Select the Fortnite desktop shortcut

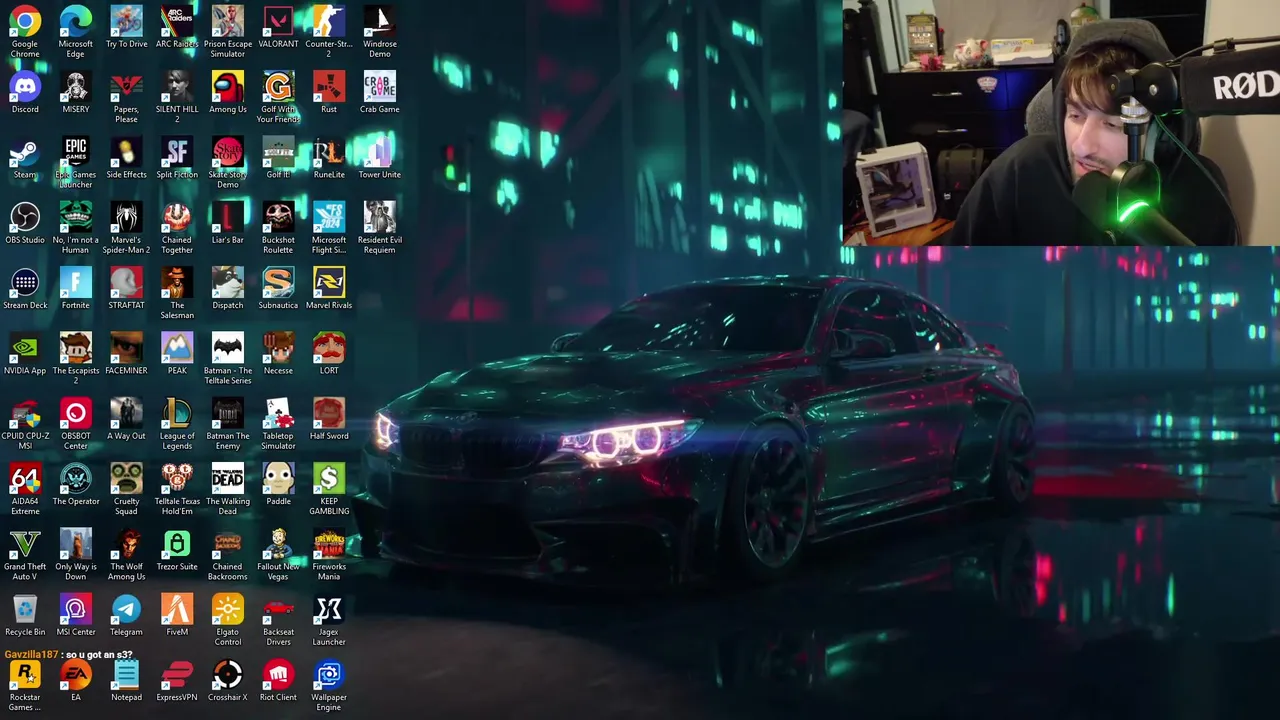click(x=75, y=282)
